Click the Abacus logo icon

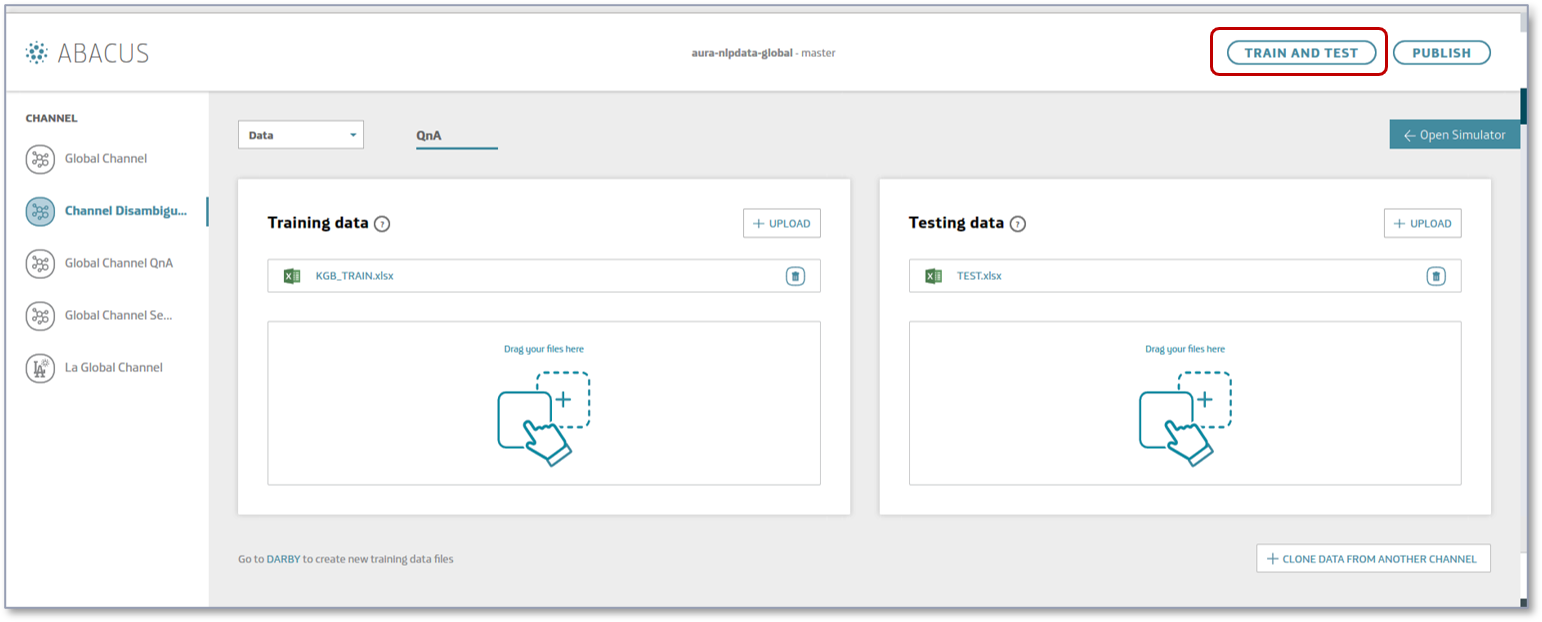tap(36, 53)
